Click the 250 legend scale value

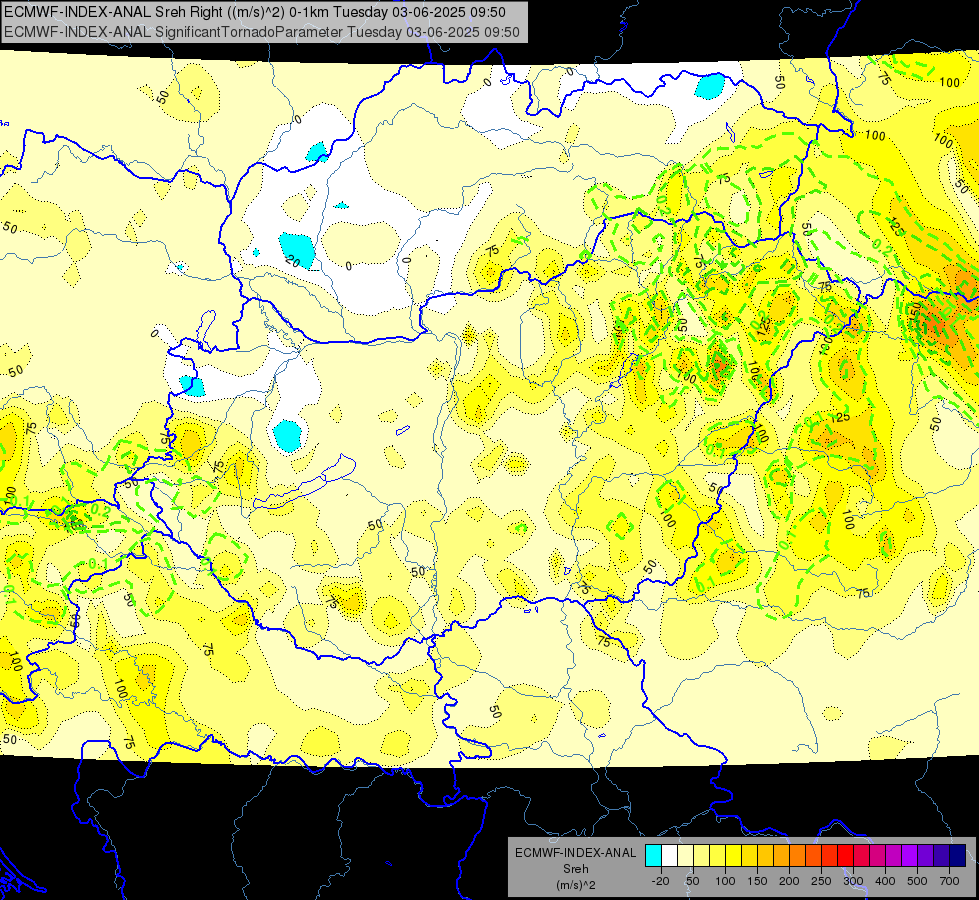pos(821,881)
